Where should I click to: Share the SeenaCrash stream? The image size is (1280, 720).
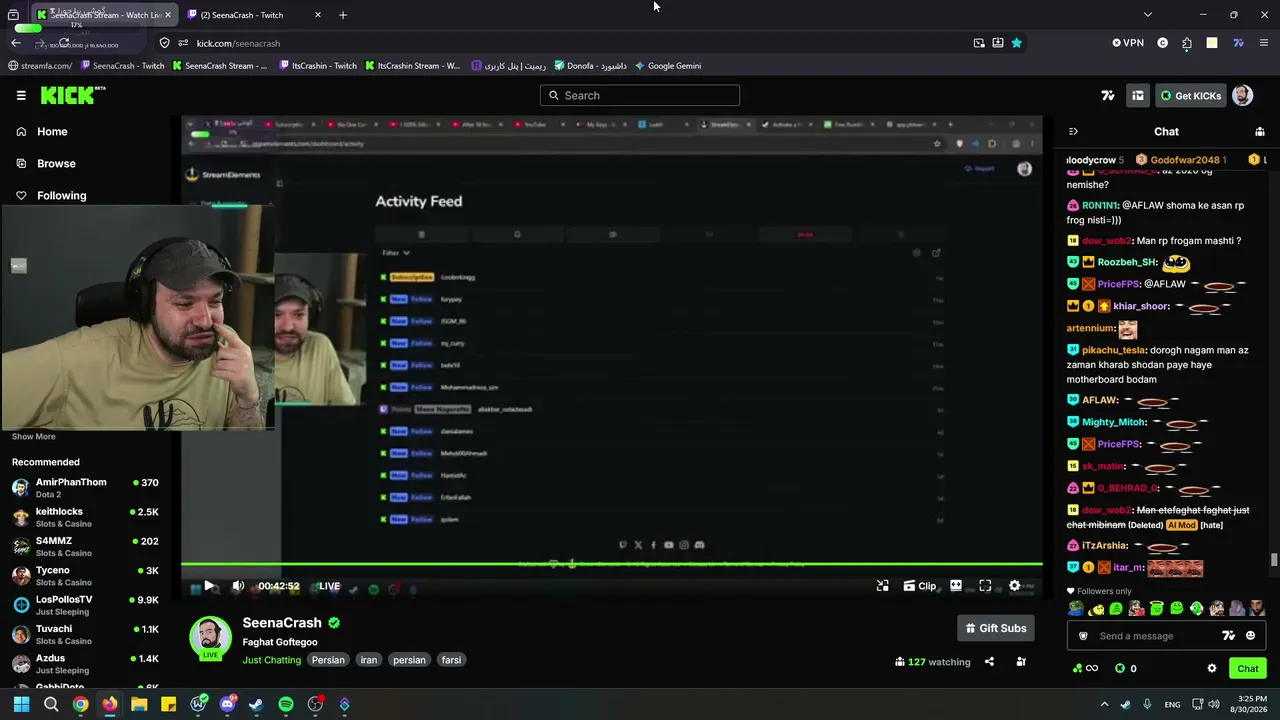(x=989, y=661)
